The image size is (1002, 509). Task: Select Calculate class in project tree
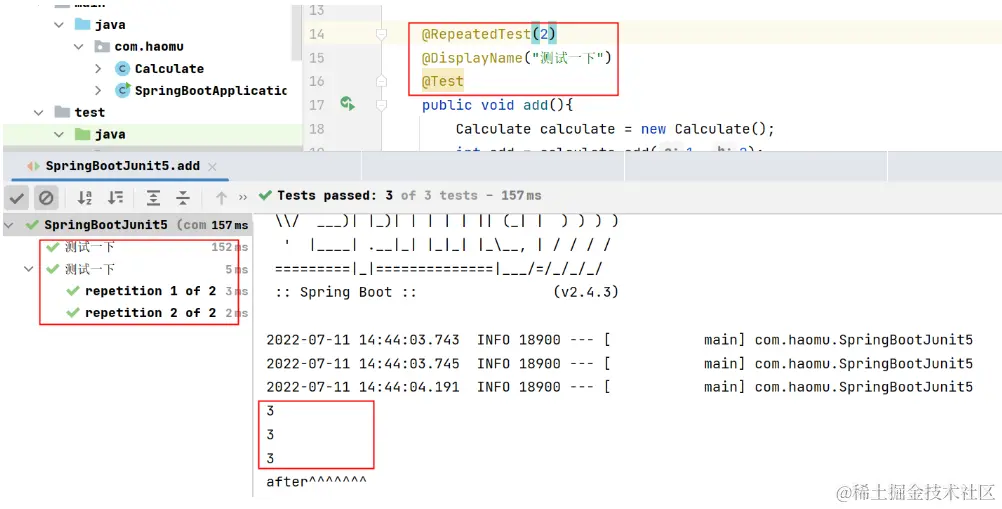click(169, 69)
